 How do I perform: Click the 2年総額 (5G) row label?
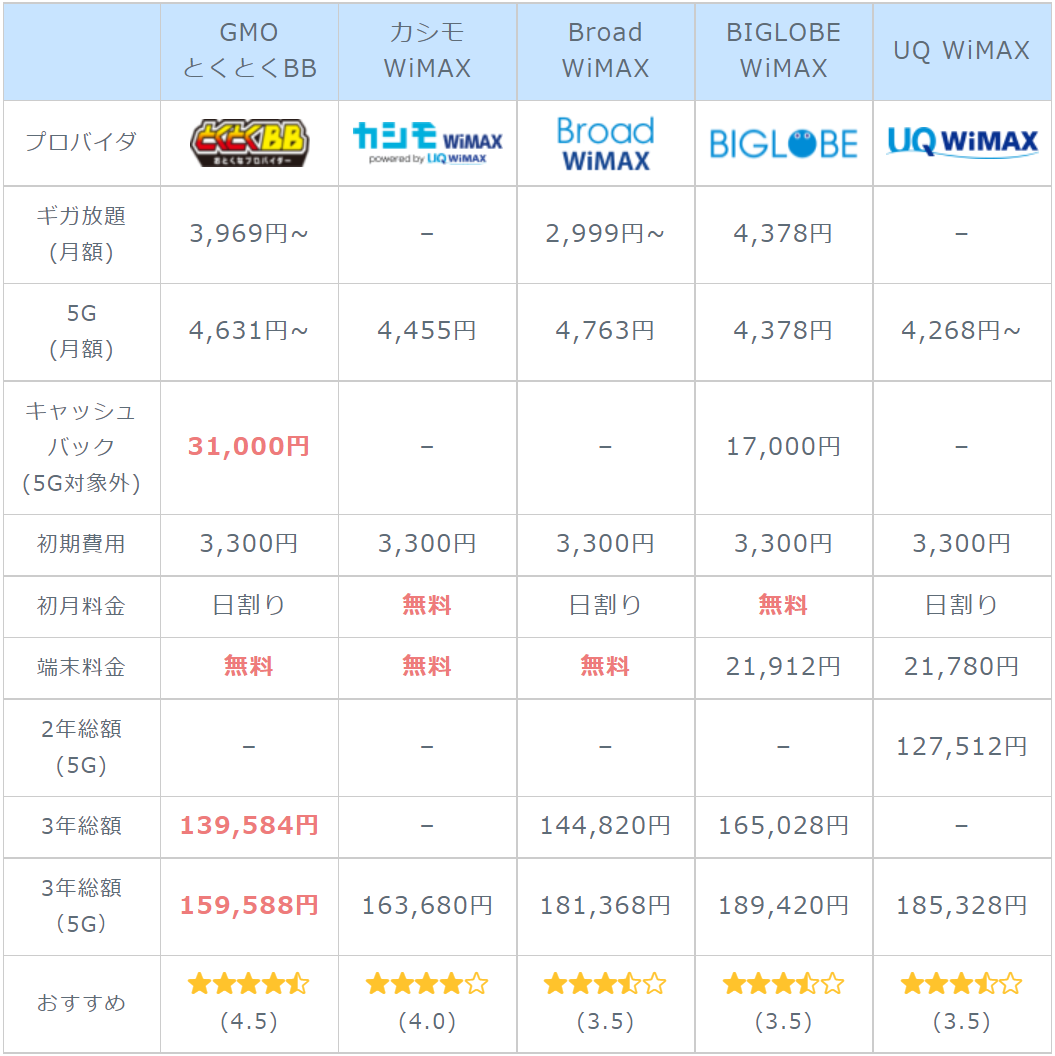[81, 747]
